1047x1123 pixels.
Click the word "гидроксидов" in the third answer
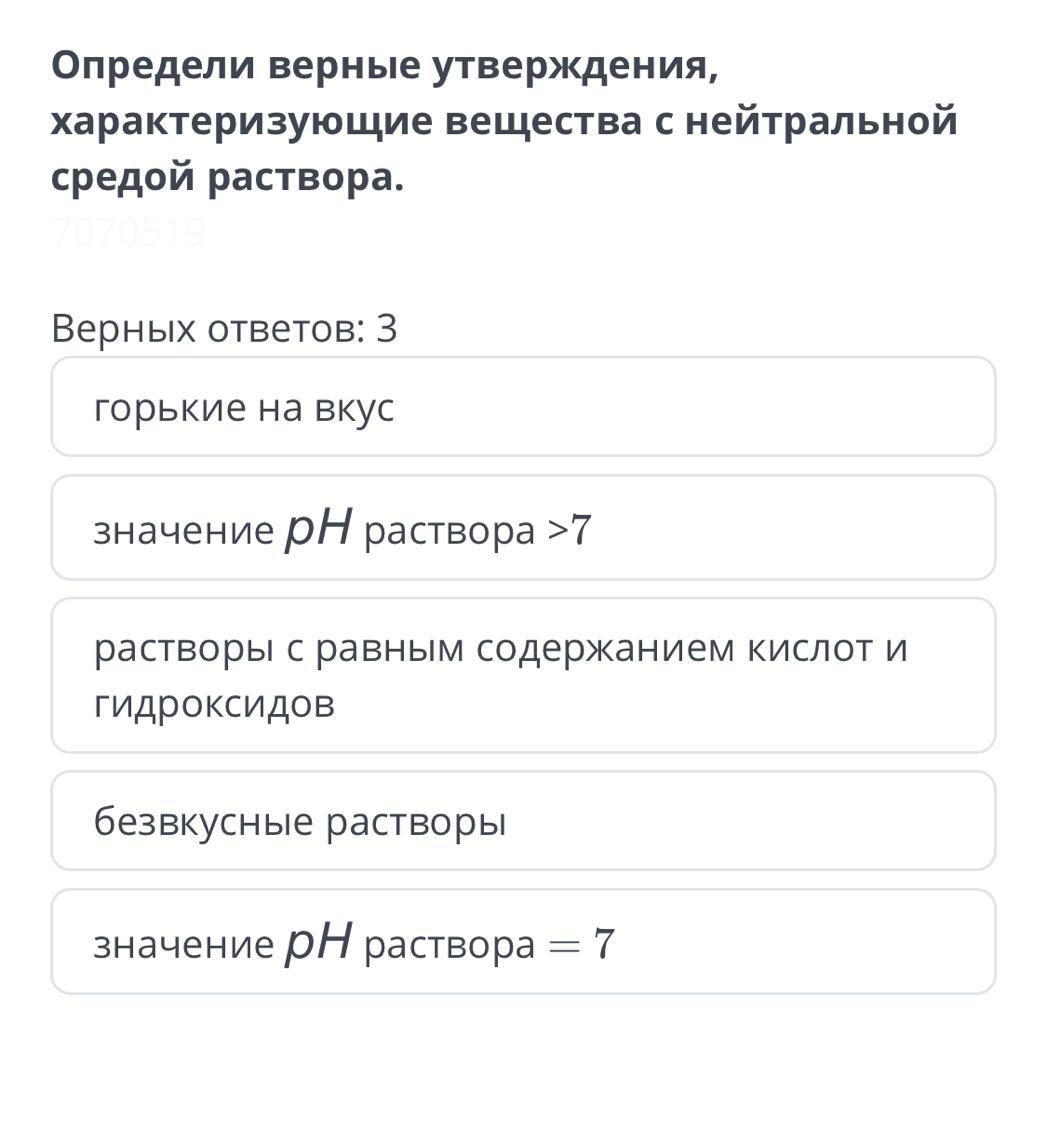tap(214, 704)
